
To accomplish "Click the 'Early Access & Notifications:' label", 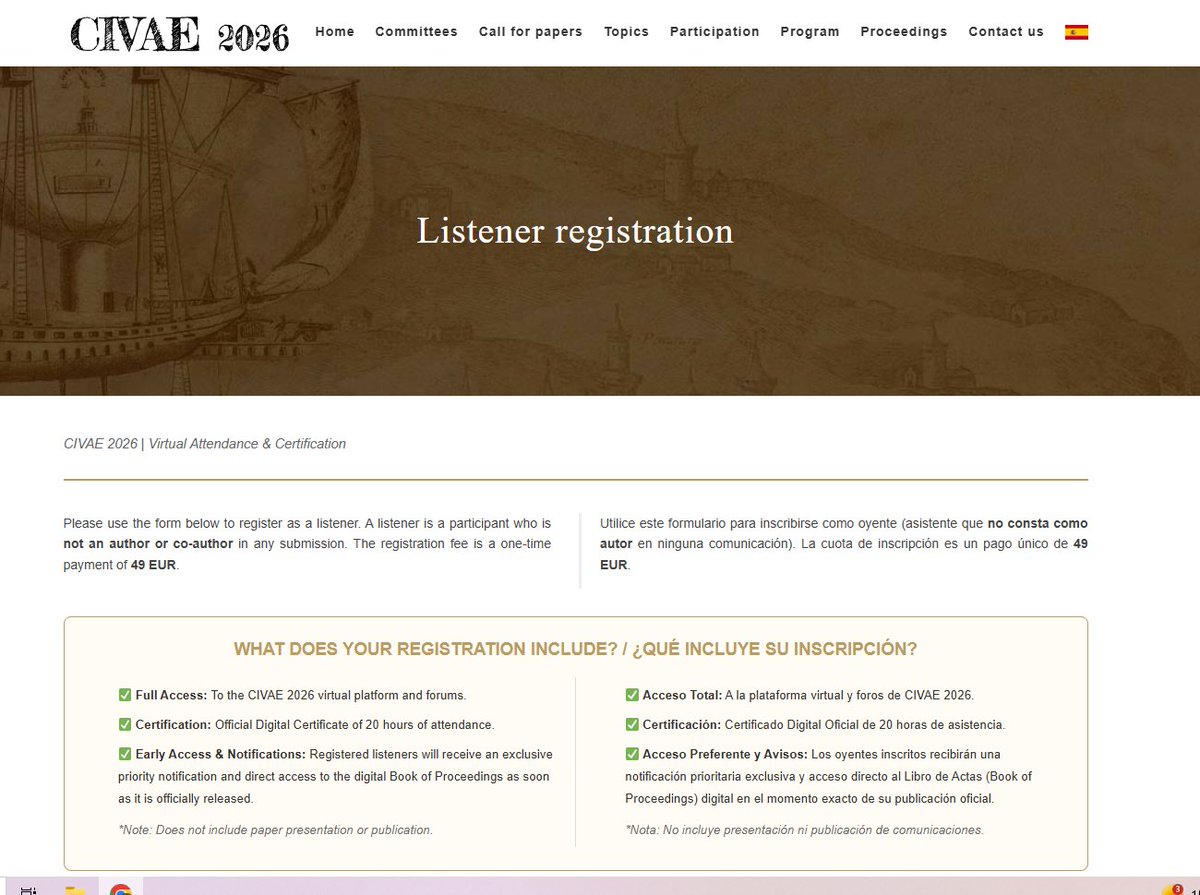I will 220,754.
